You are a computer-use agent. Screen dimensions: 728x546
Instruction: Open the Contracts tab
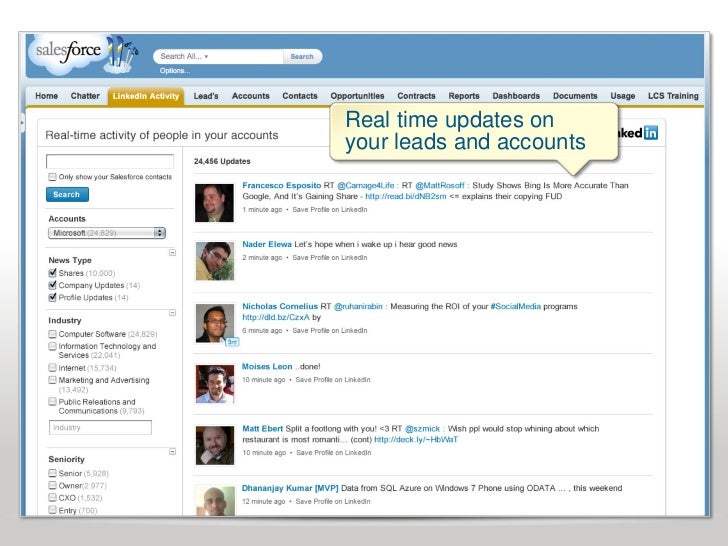416,96
